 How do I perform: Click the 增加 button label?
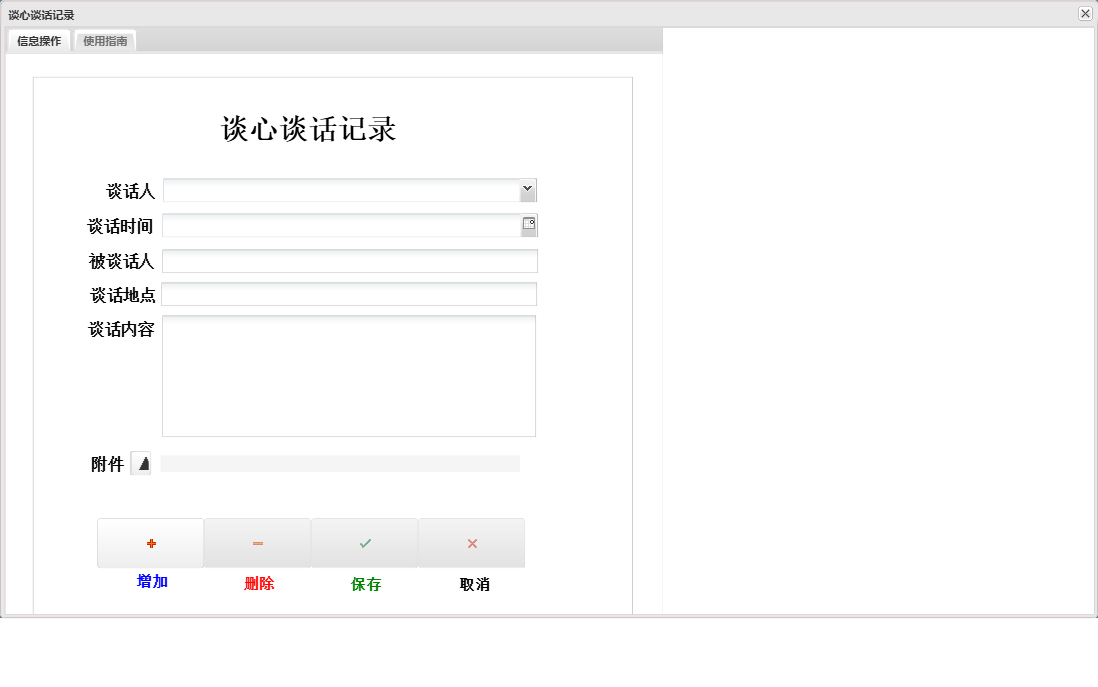[150, 582]
